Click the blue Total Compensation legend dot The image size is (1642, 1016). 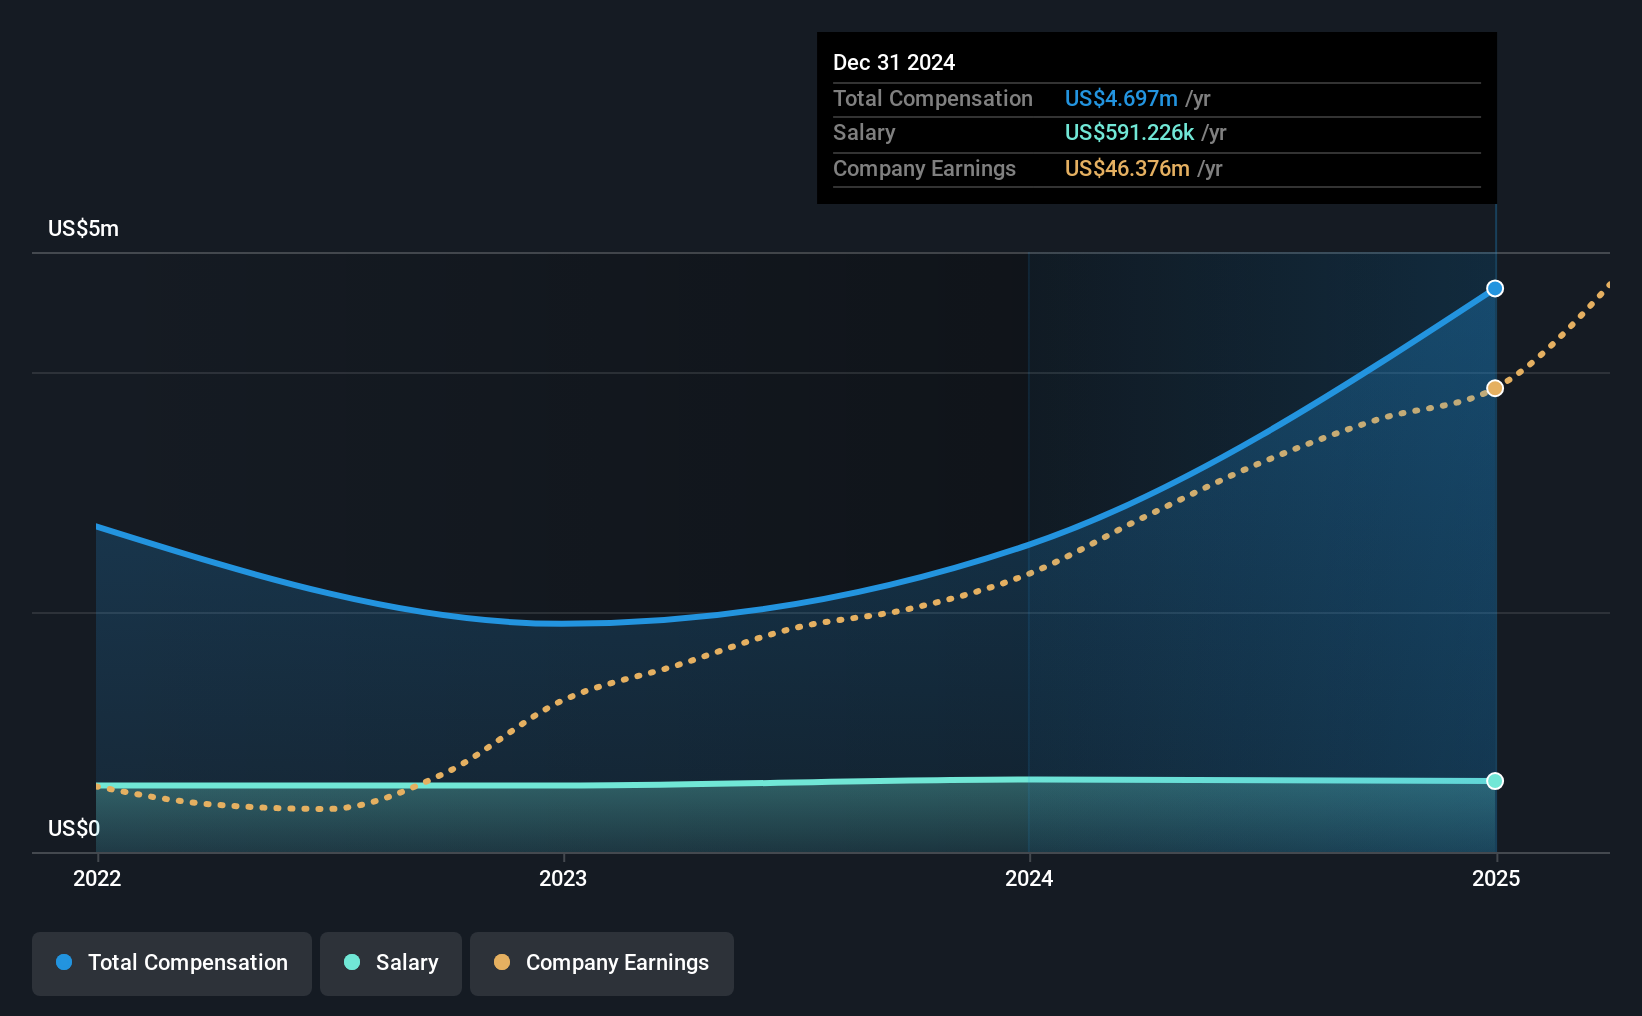pyautogui.click(x=64, y=962)
